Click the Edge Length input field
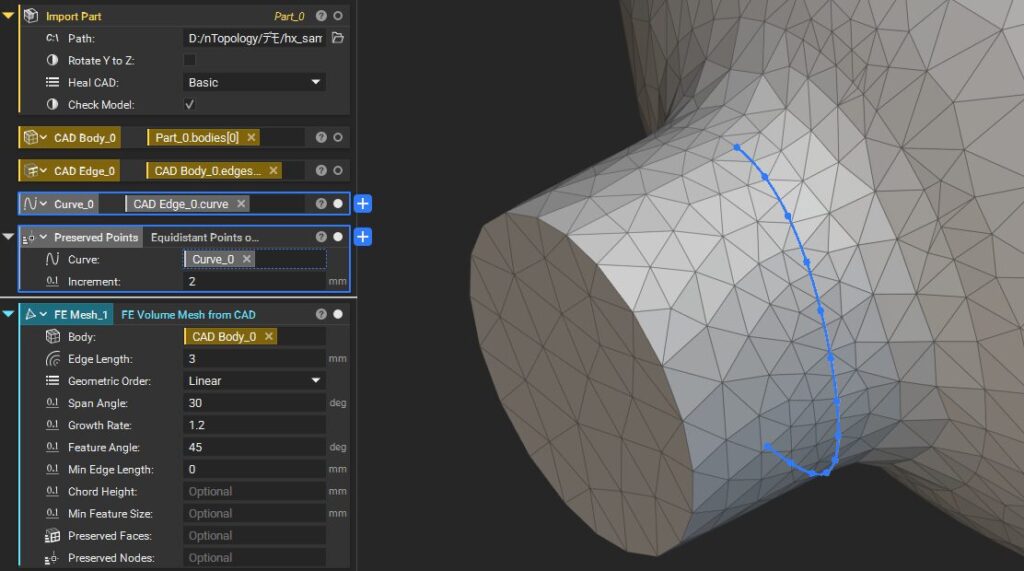Screen dimensions: 1024x571 click(x=254, y=359)
